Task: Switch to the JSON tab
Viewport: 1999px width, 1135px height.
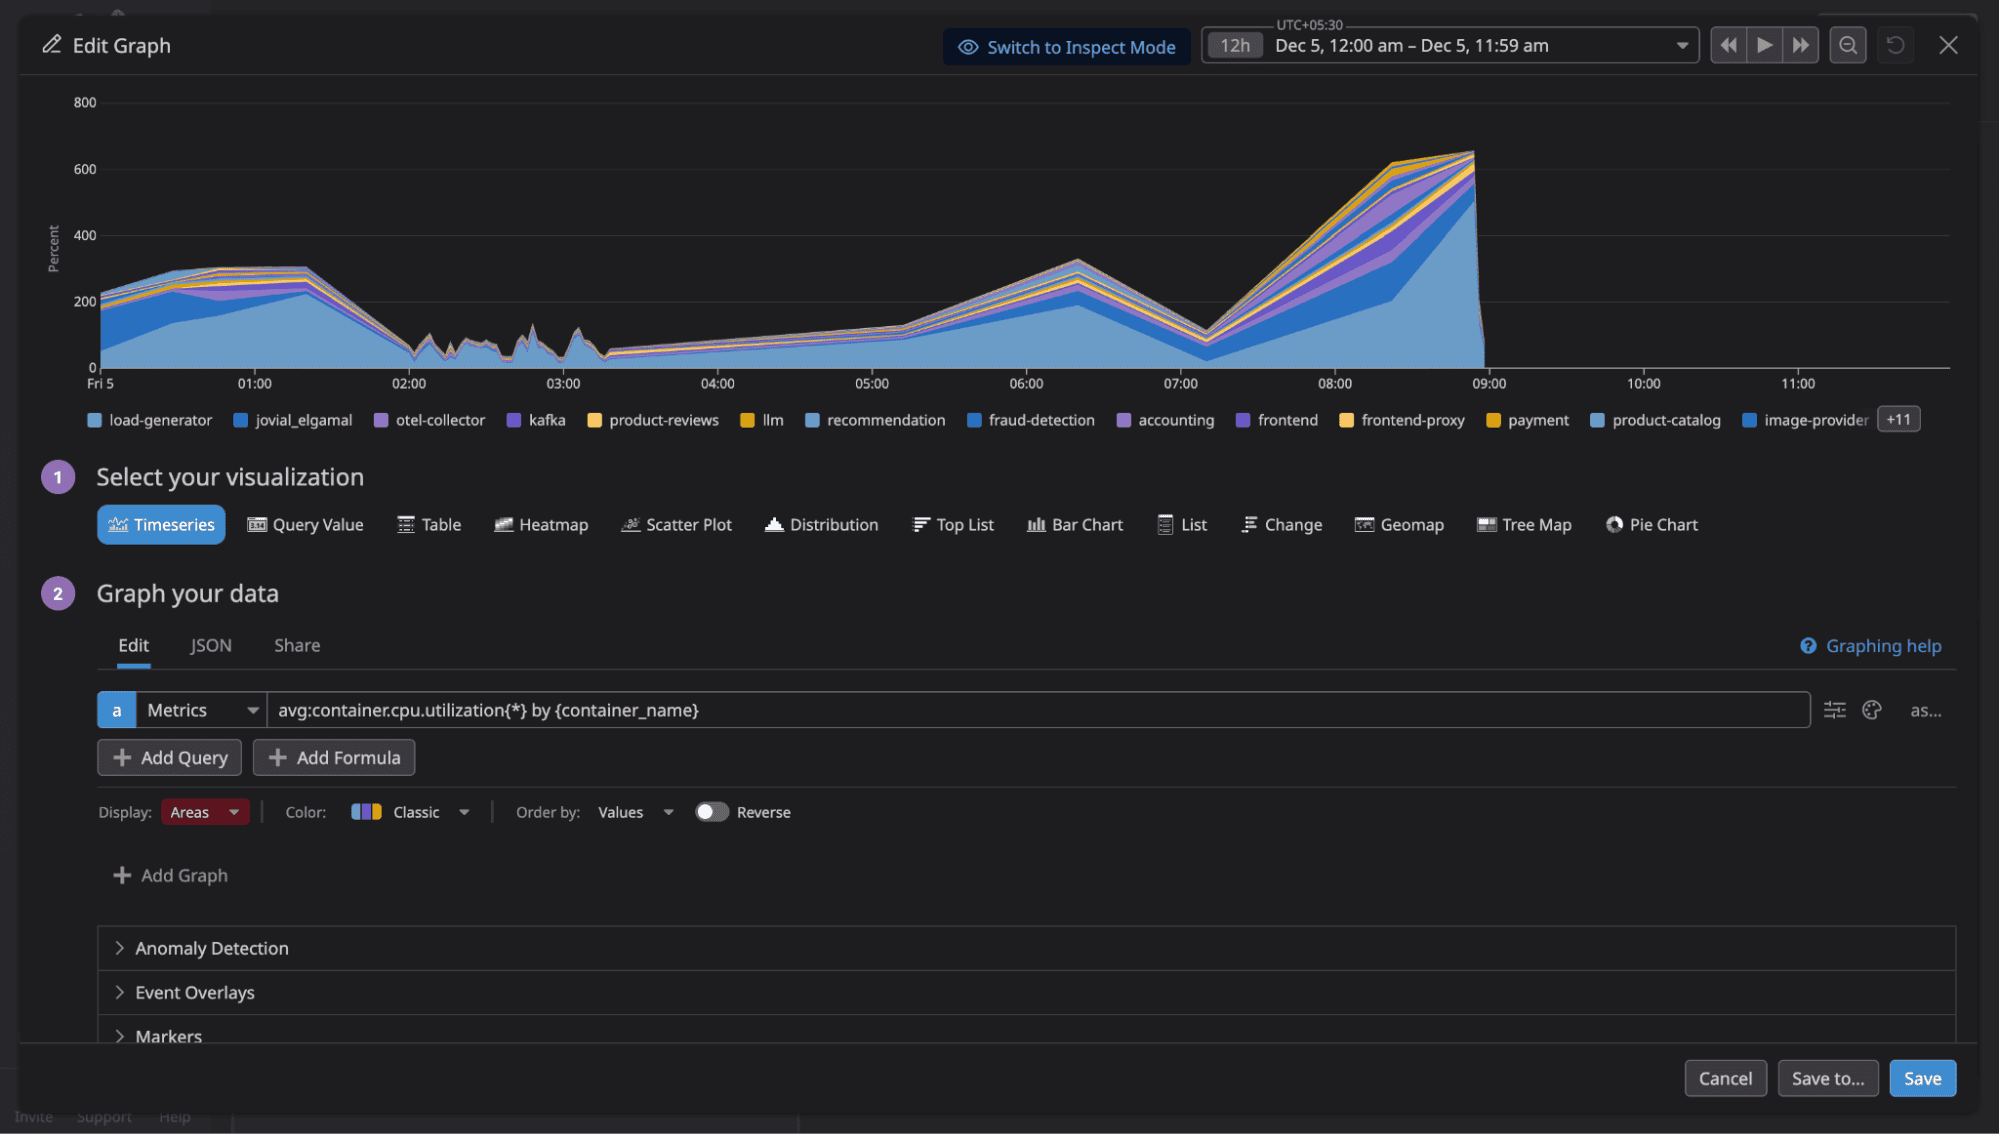Action: click(210, 645)
